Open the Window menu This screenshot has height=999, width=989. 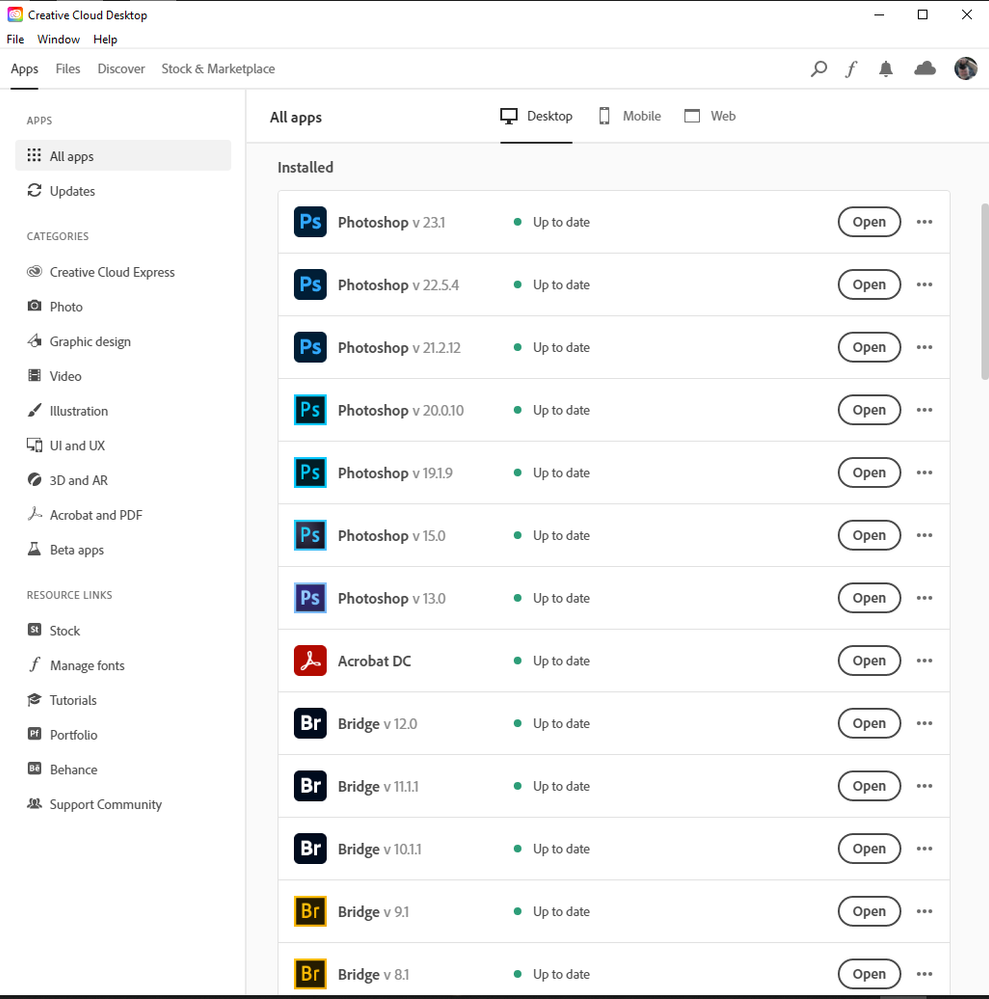[x=59, y=40]
